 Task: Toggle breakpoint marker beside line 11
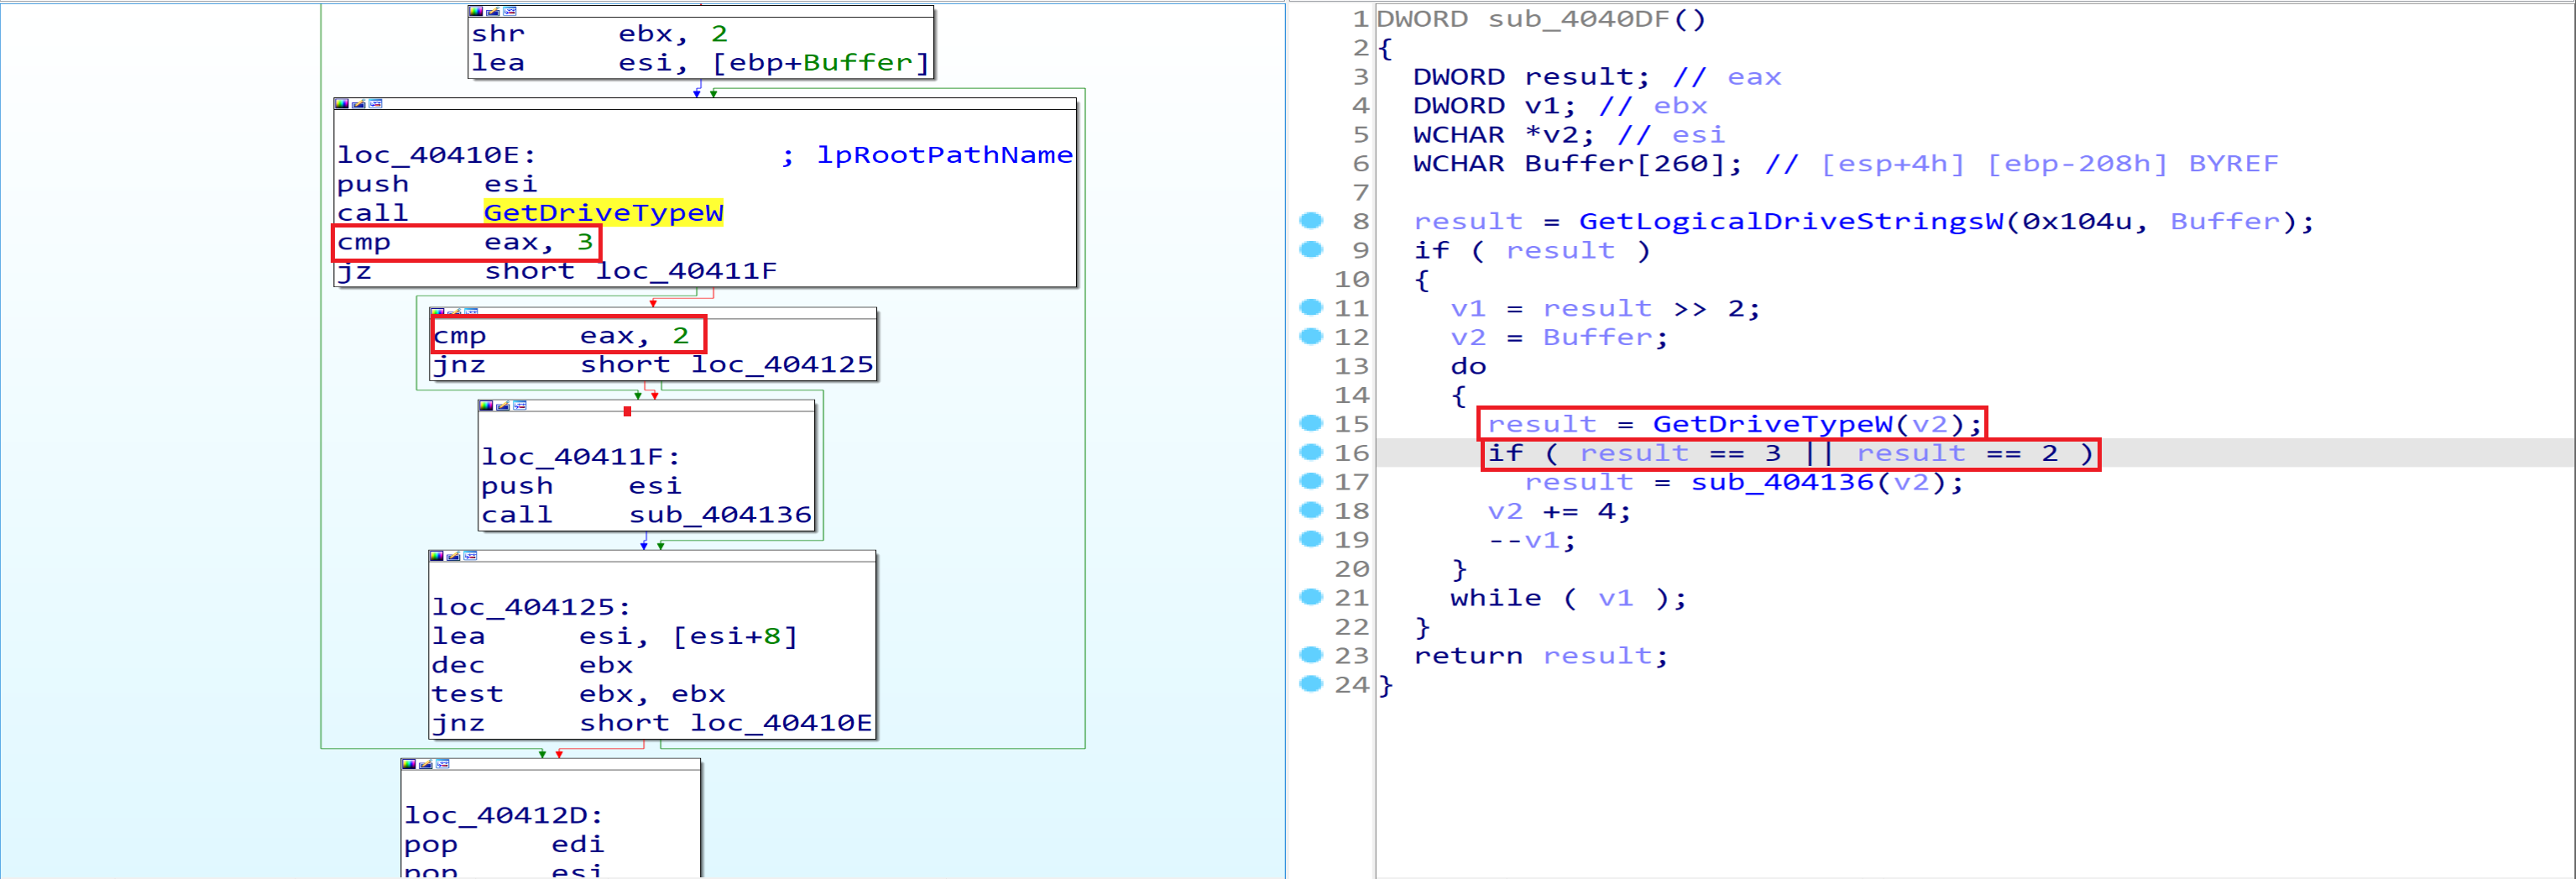(x=1311, y=308)
